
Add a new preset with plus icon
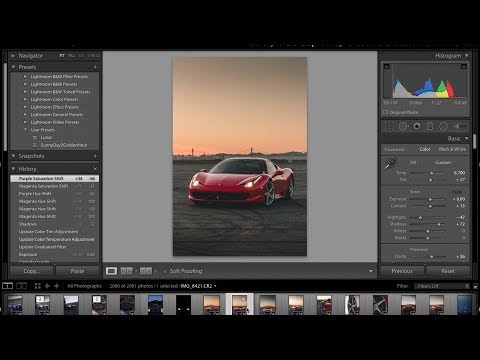pyautogui.click(x=95, y=67)
